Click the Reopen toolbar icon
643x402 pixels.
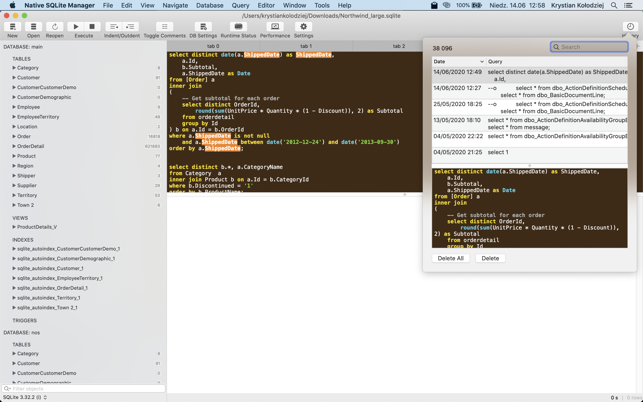point(55,28)
